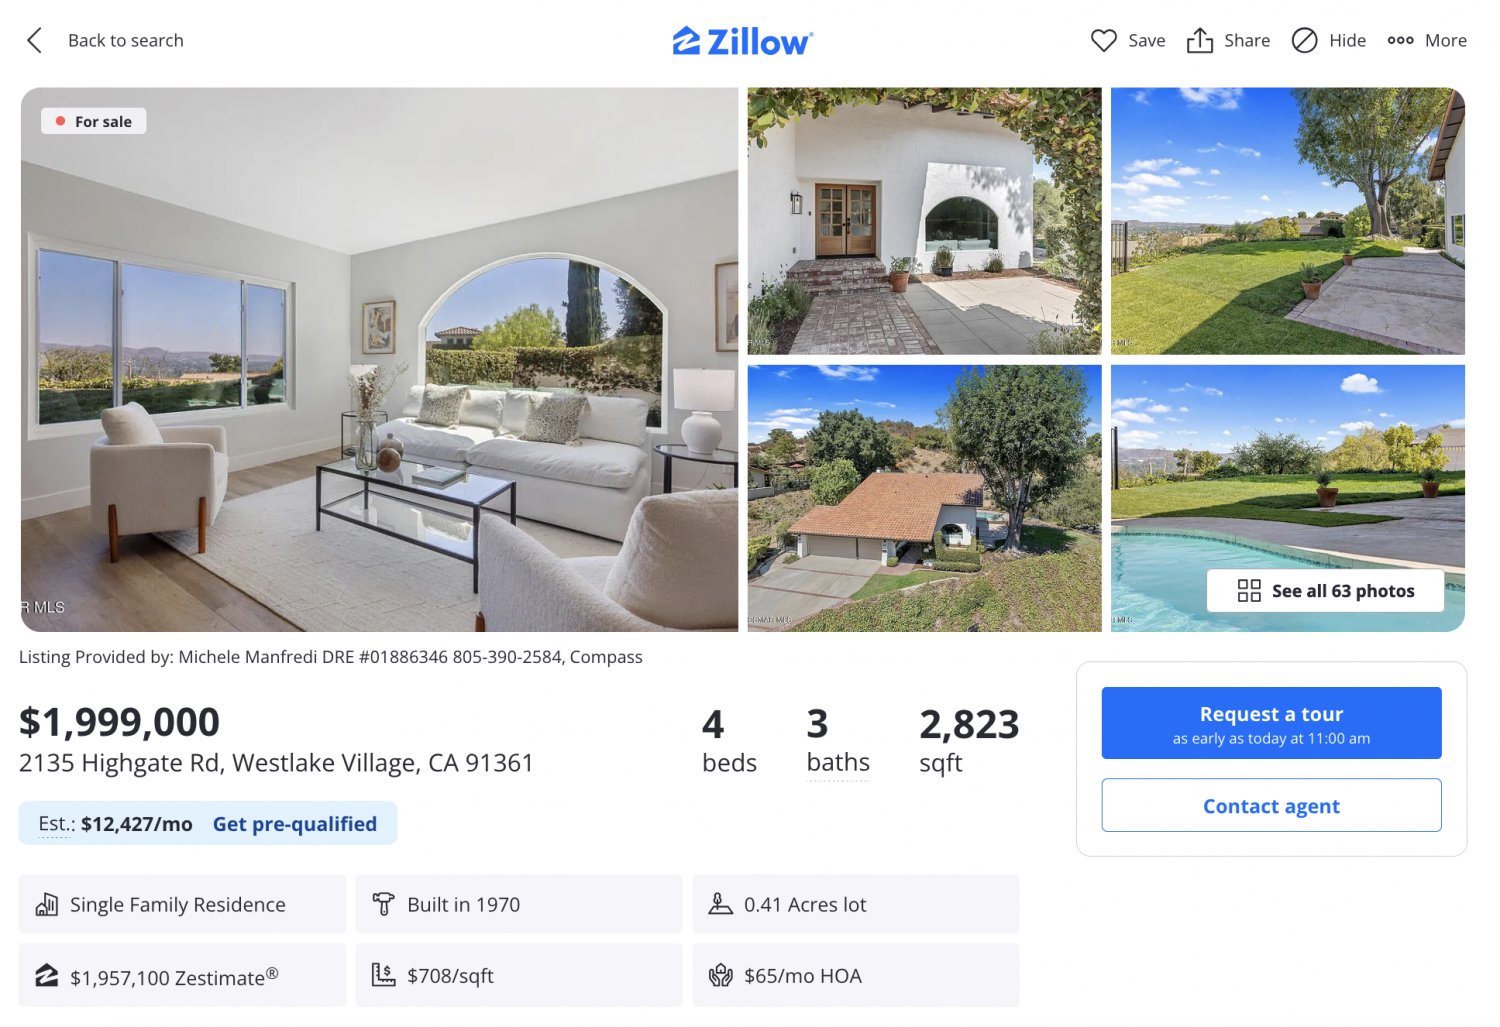Click the Share upload icon
The width and height of the screenshot is (1500, 1027).
[1199, 40]
